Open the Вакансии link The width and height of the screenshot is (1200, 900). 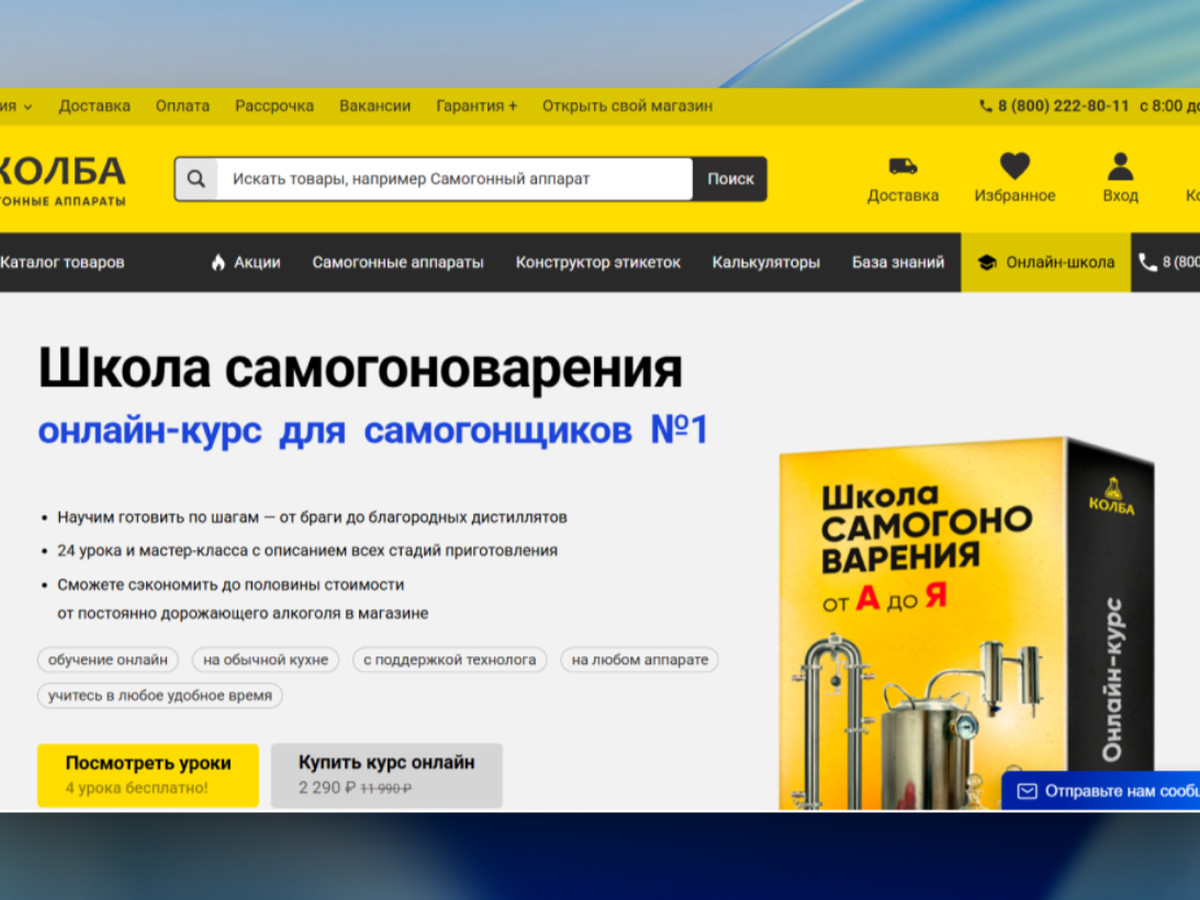[x=375, y=106]
